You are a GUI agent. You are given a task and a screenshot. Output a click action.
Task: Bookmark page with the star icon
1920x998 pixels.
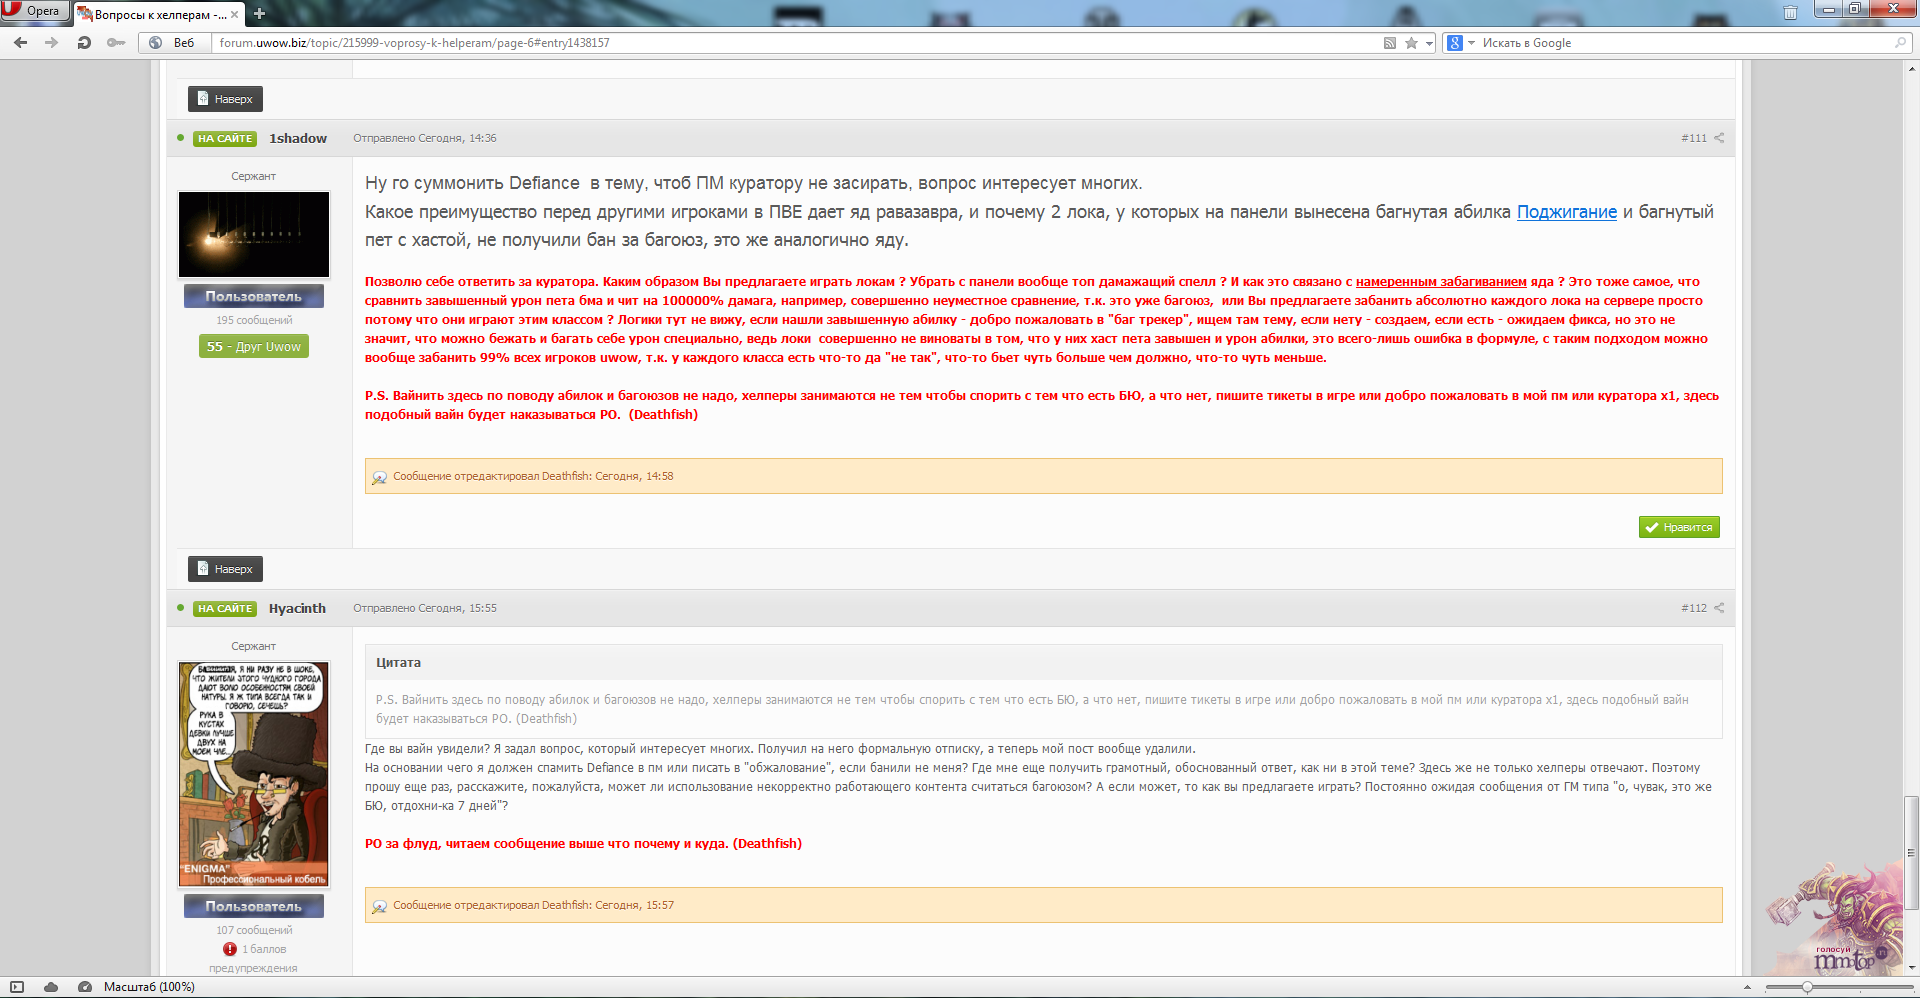click(x=1411, y=43)
